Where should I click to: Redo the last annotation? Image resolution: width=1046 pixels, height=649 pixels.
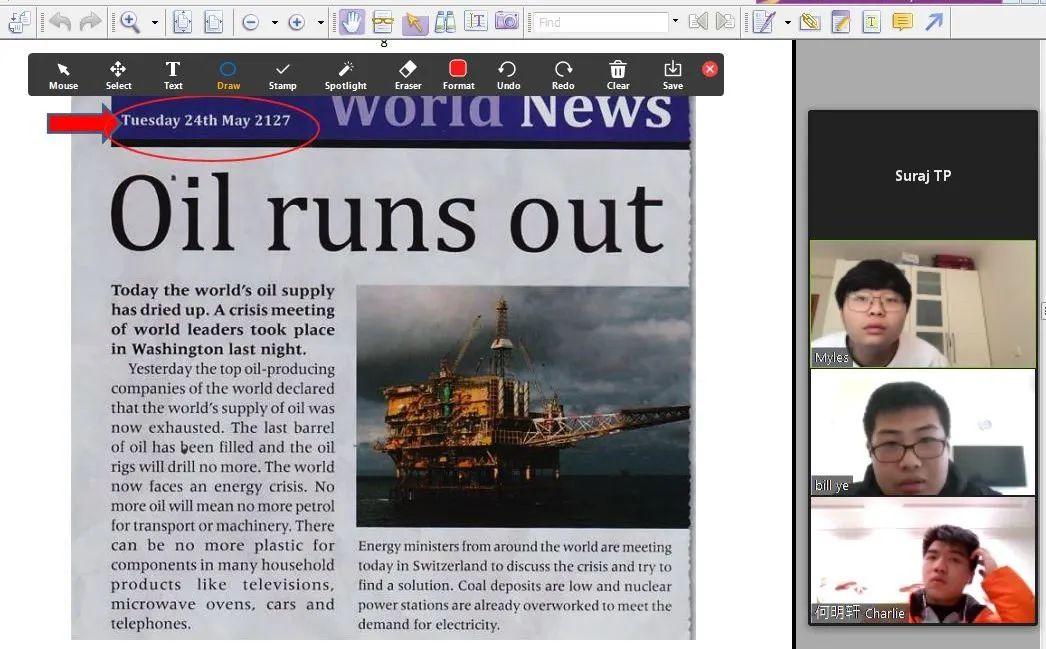click(x=563, y=75)
